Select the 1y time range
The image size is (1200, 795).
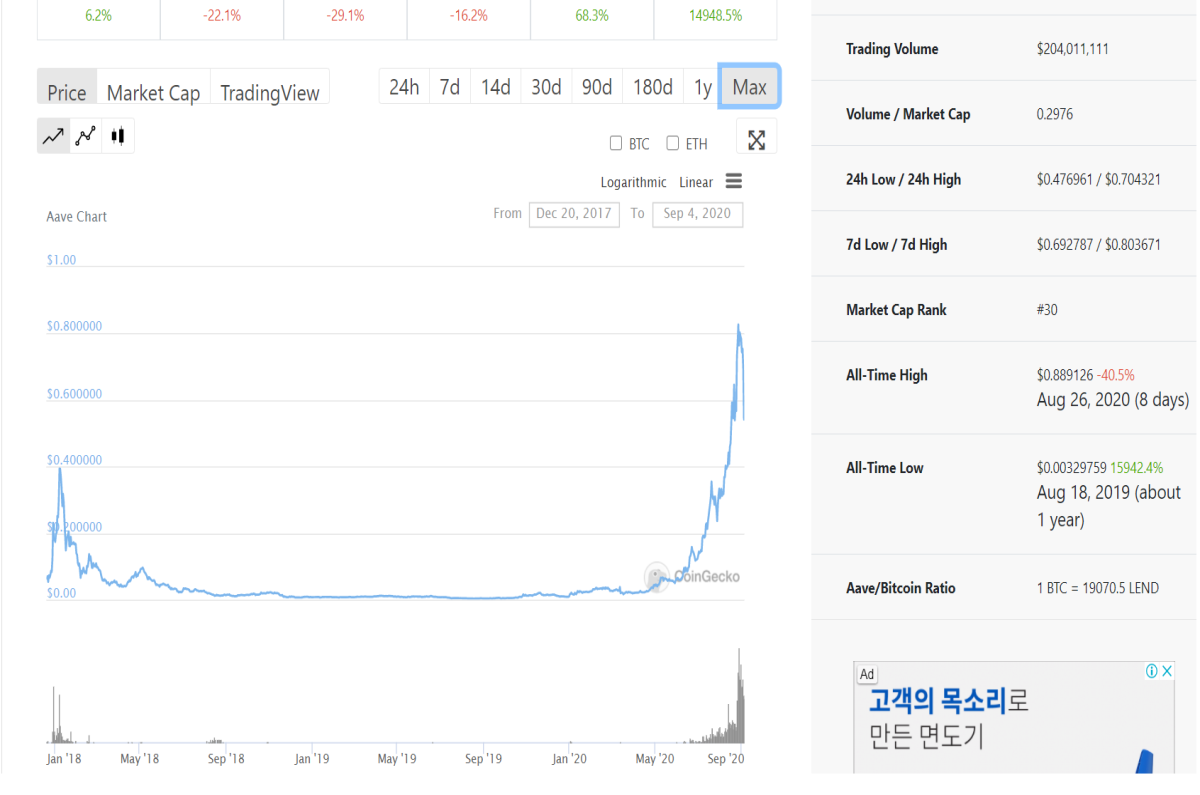[x=703, y=87]
